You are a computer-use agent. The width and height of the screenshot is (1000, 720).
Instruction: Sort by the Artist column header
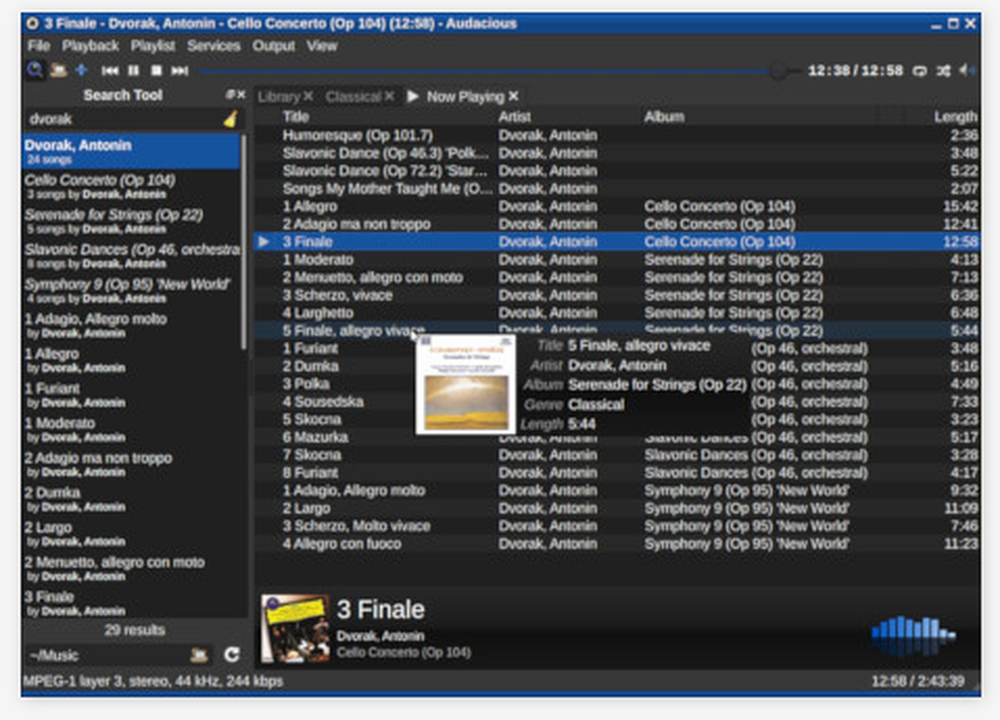point(569,117)
